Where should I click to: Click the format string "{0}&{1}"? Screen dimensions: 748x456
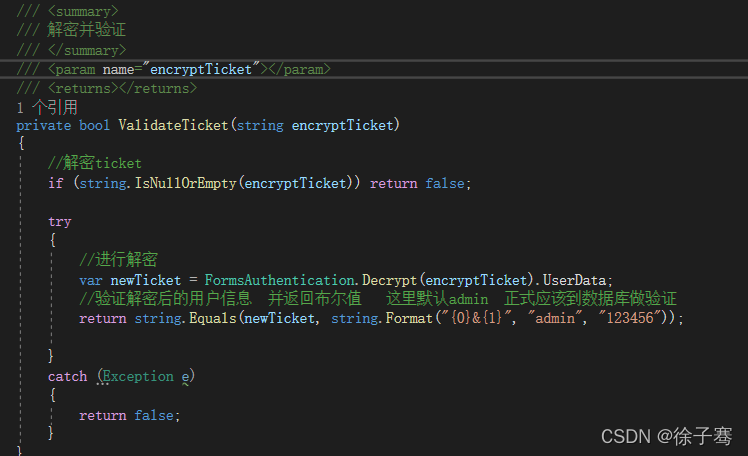pyautogui.click(x=478, y=318)
